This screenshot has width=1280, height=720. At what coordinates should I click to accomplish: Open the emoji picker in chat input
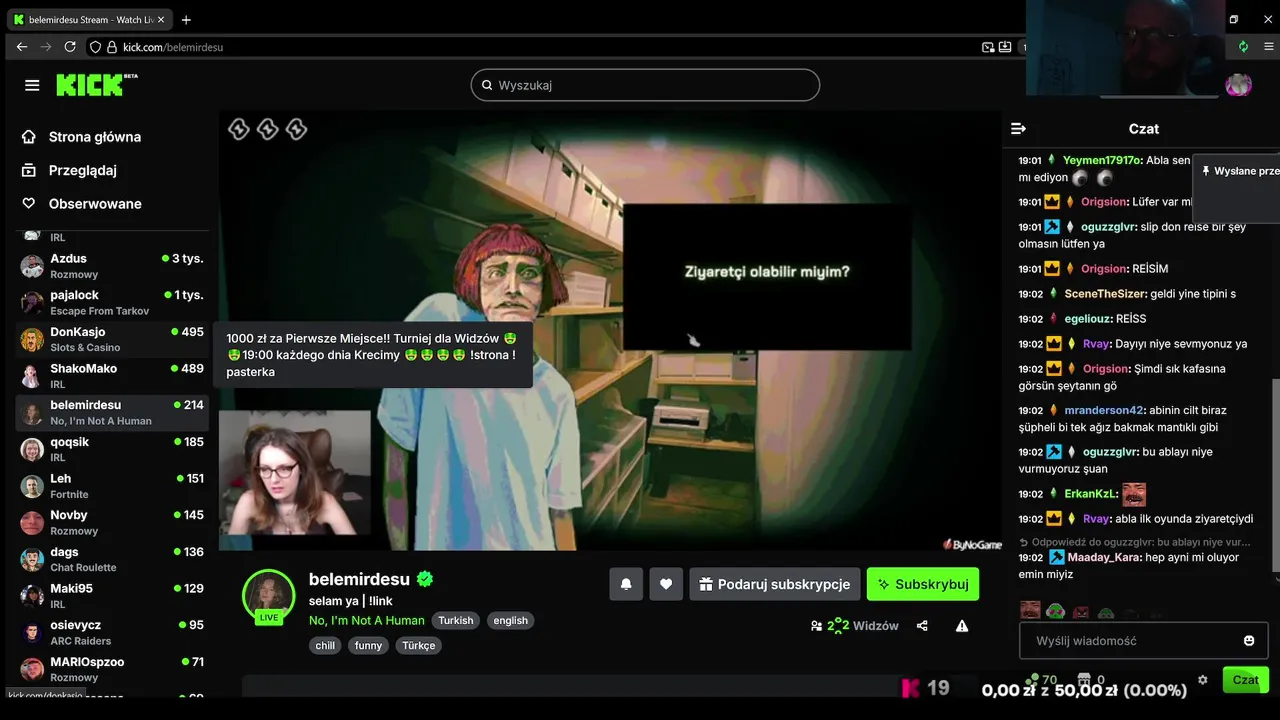pos(1249,640)
